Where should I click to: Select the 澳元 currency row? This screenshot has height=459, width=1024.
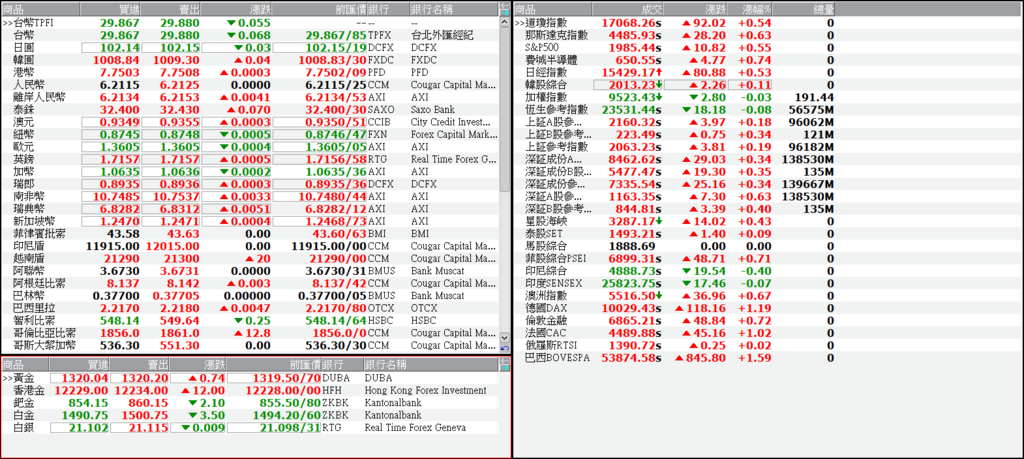pyautogui.click(x=250, y=122)
